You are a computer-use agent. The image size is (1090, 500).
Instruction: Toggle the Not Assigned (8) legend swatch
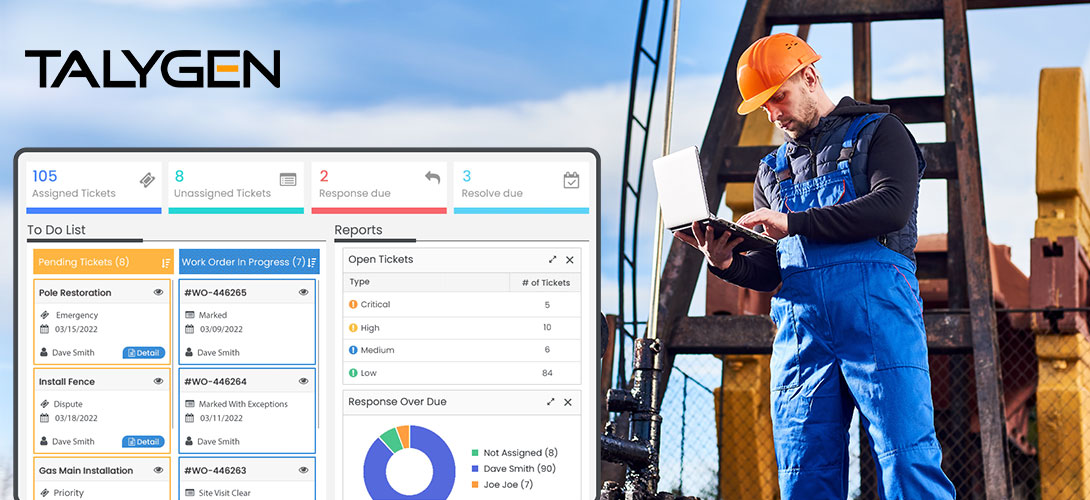[x=475, y=453]
